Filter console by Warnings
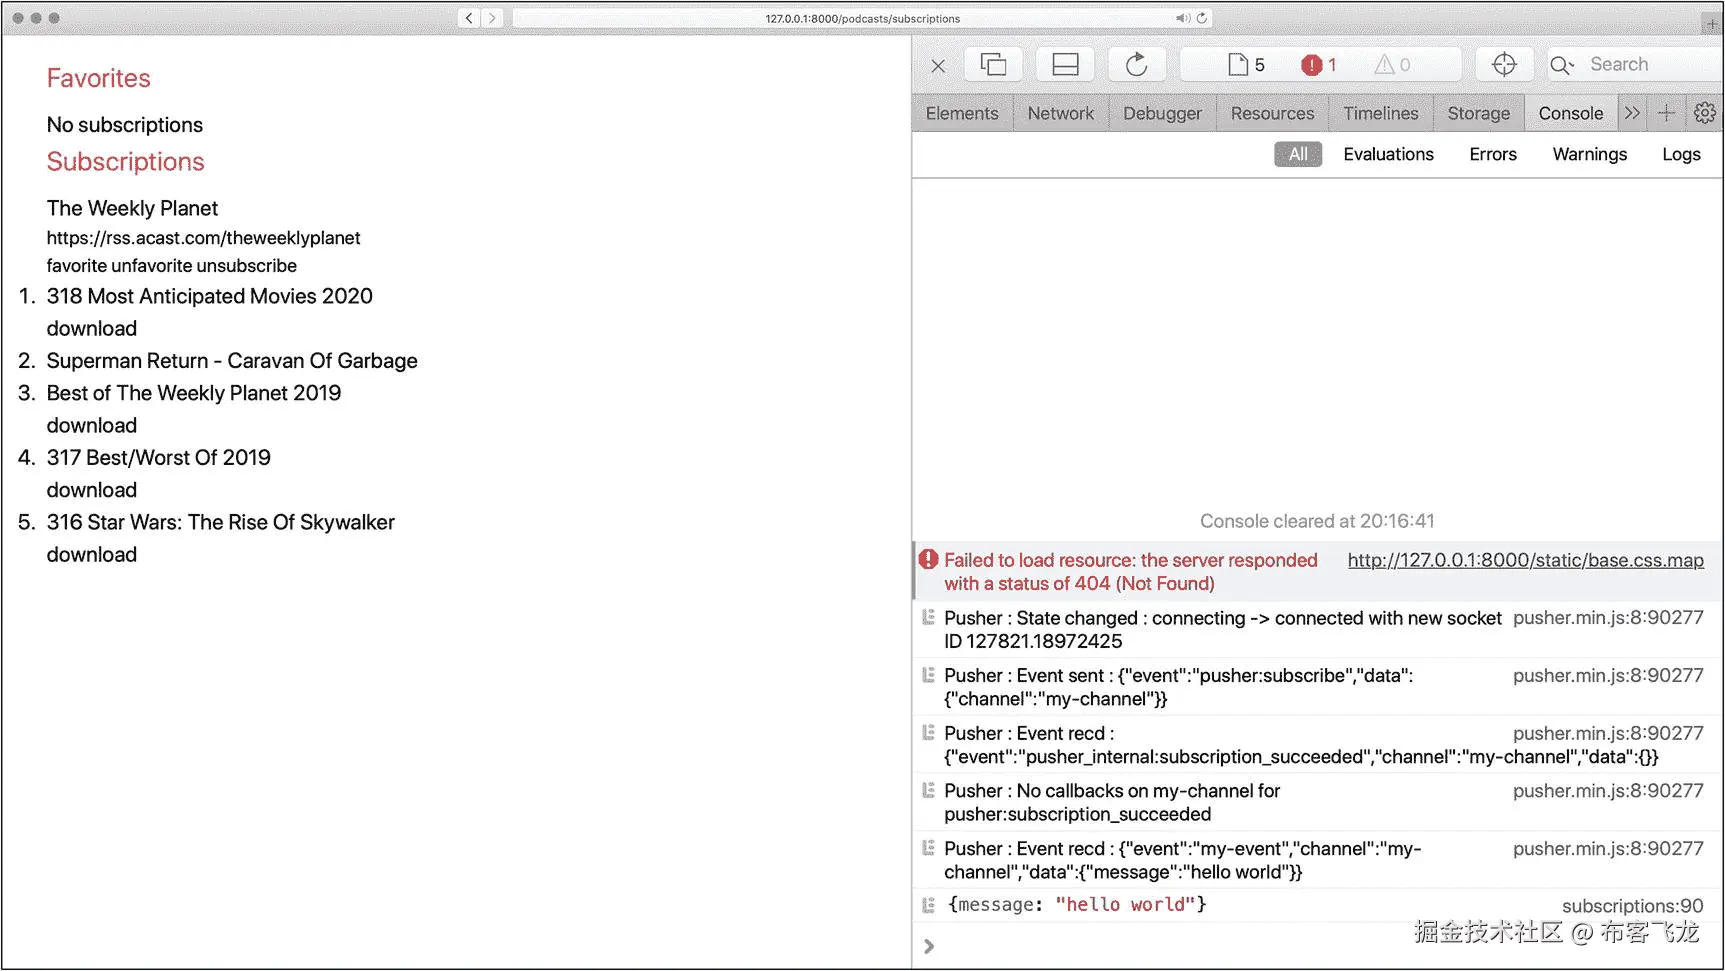 pyautogui.click(x=1590, y=154)
